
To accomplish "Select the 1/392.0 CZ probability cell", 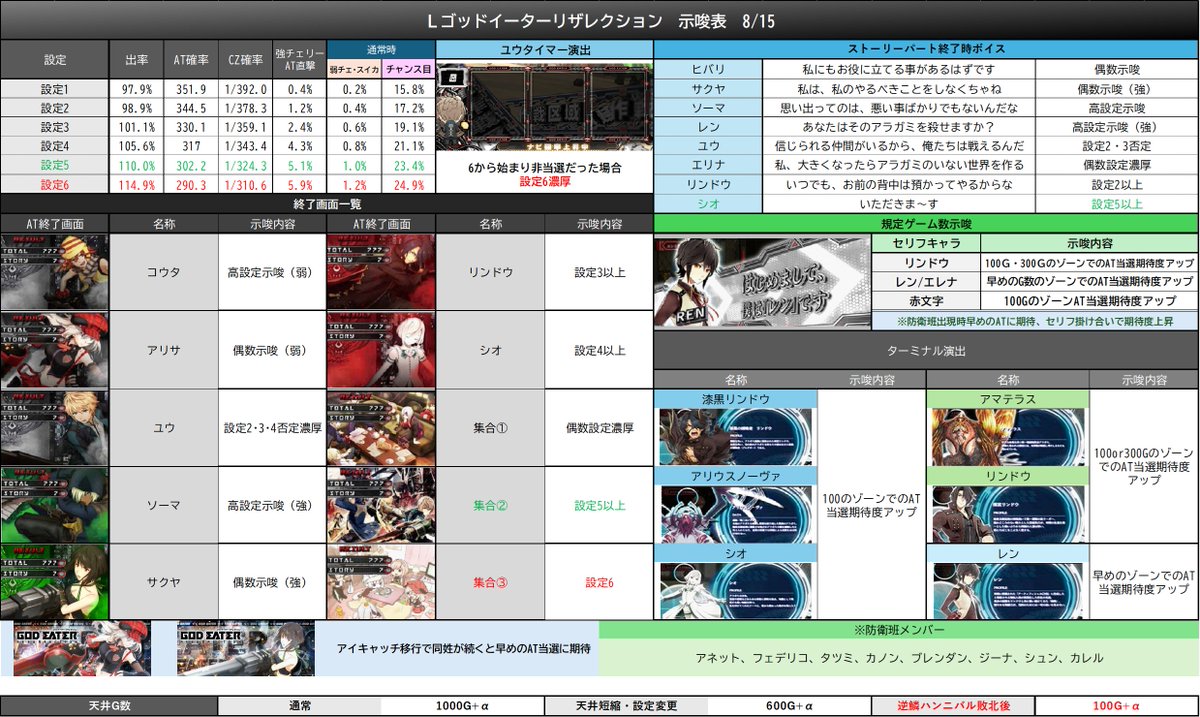I will click(245, 89).
